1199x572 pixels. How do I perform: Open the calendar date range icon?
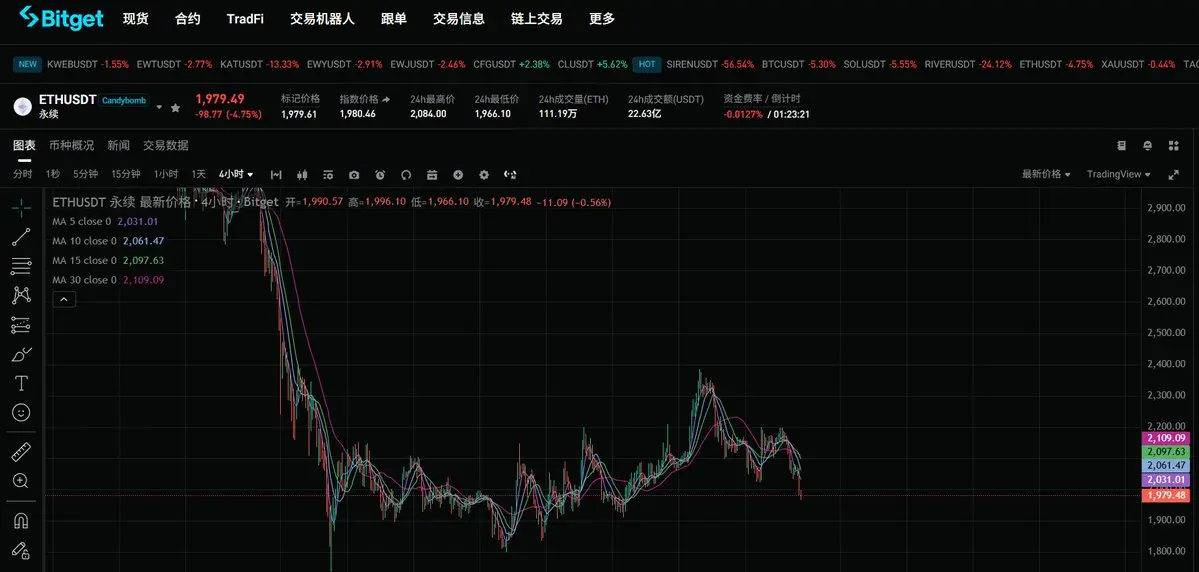[x=432, y=174]
